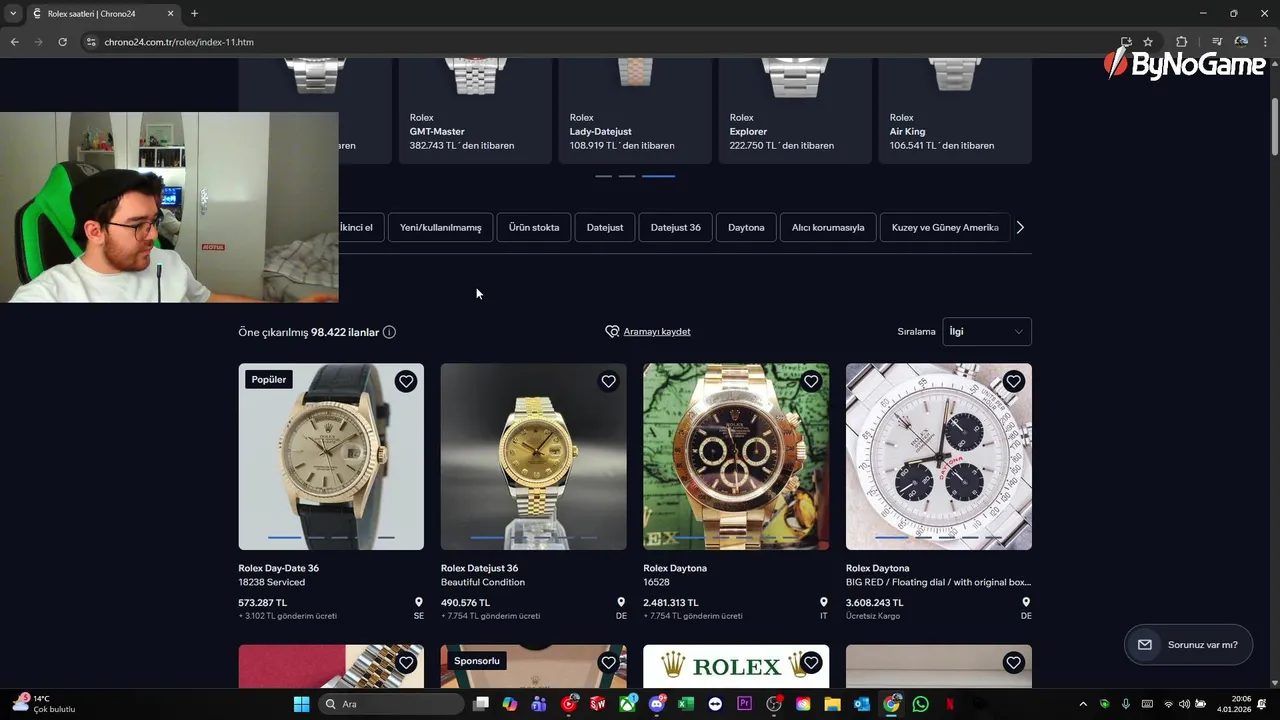The image size is (1280, 720).
Task: Advance the filter chips with right chevron
Action: [1020, 227]
